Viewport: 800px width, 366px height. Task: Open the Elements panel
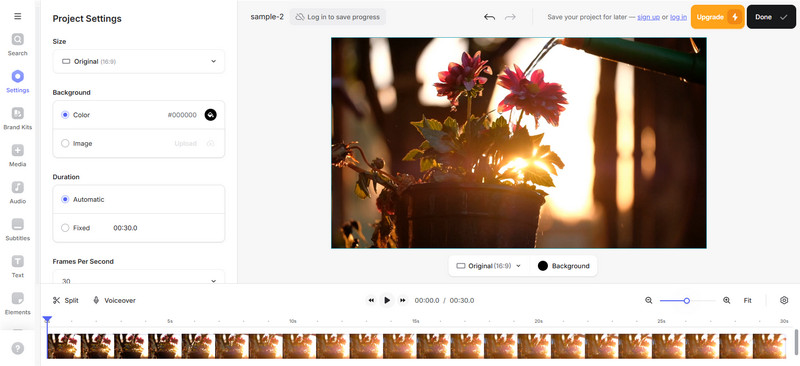pos(17,304)
